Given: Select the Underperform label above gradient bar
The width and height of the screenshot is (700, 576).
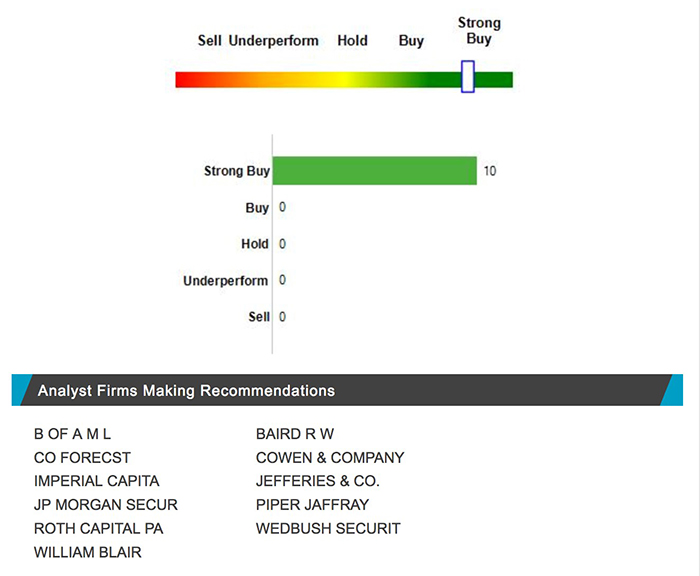Looking at the screenshot, I should 274,41.
